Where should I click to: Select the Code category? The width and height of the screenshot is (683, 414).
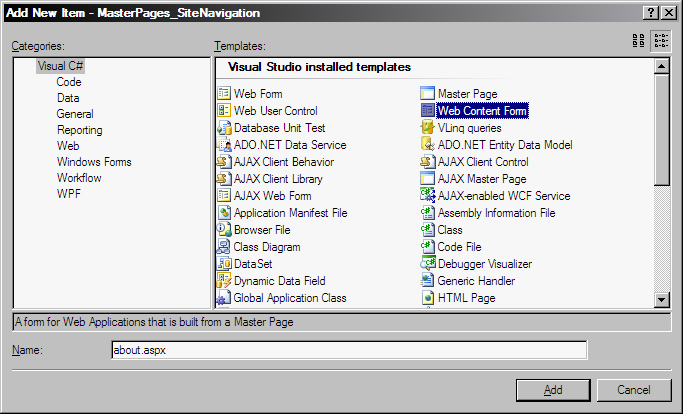click(x=69, y=82)
